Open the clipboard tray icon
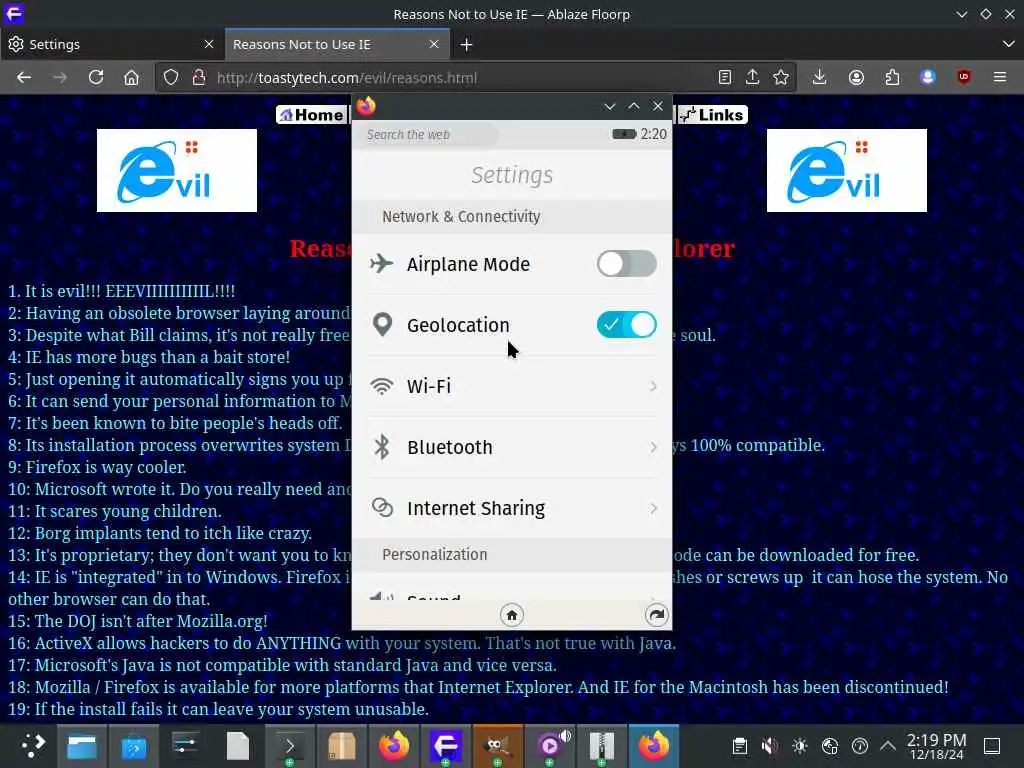This screenshot has width=1024, height=768. pyautogui.click(x=739, y=745)
